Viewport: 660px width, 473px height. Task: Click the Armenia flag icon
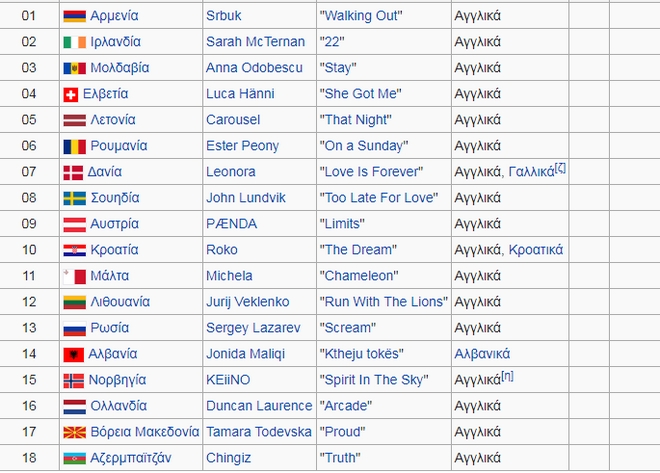74,16
